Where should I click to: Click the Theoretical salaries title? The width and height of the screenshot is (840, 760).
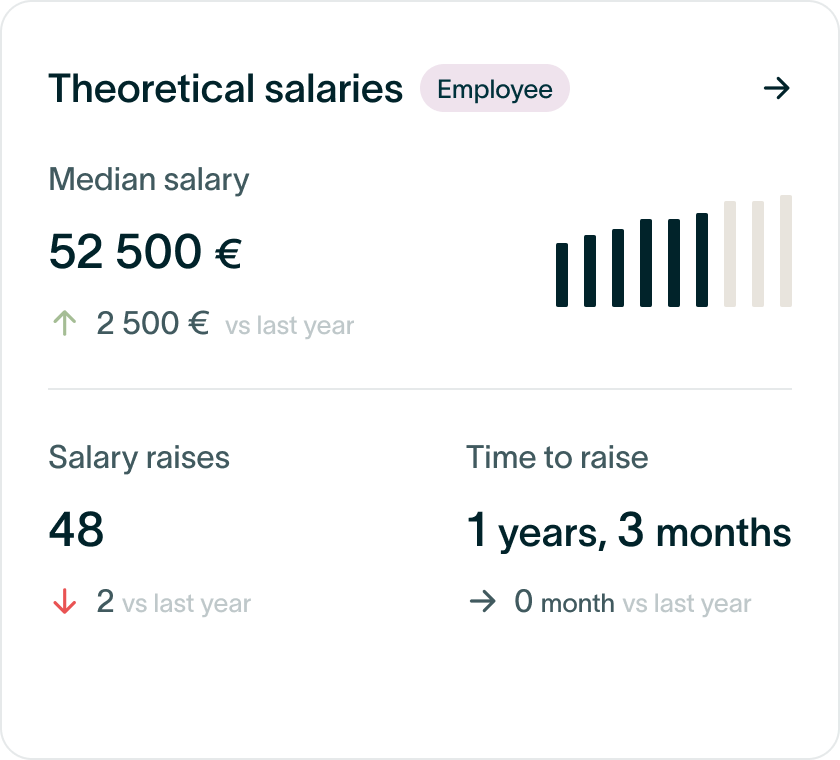click(226, 88)
